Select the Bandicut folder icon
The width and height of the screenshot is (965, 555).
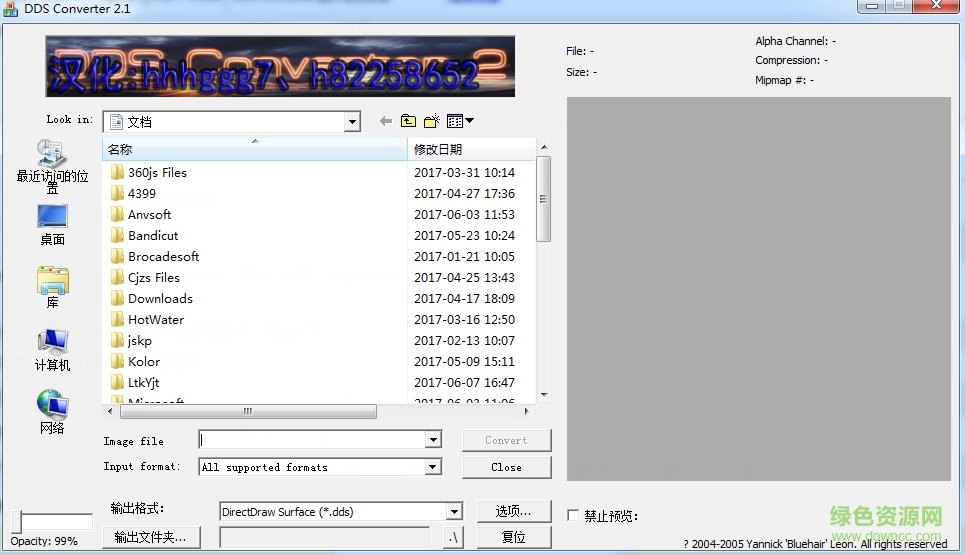pos(117,235)
